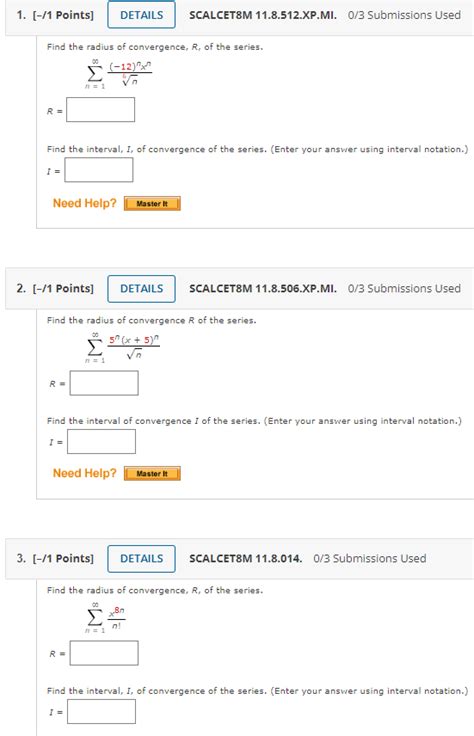Click Master It button under question 1
Image resolution: width=474 pixels, height=736 pixels.
click(x=152, y=204)
